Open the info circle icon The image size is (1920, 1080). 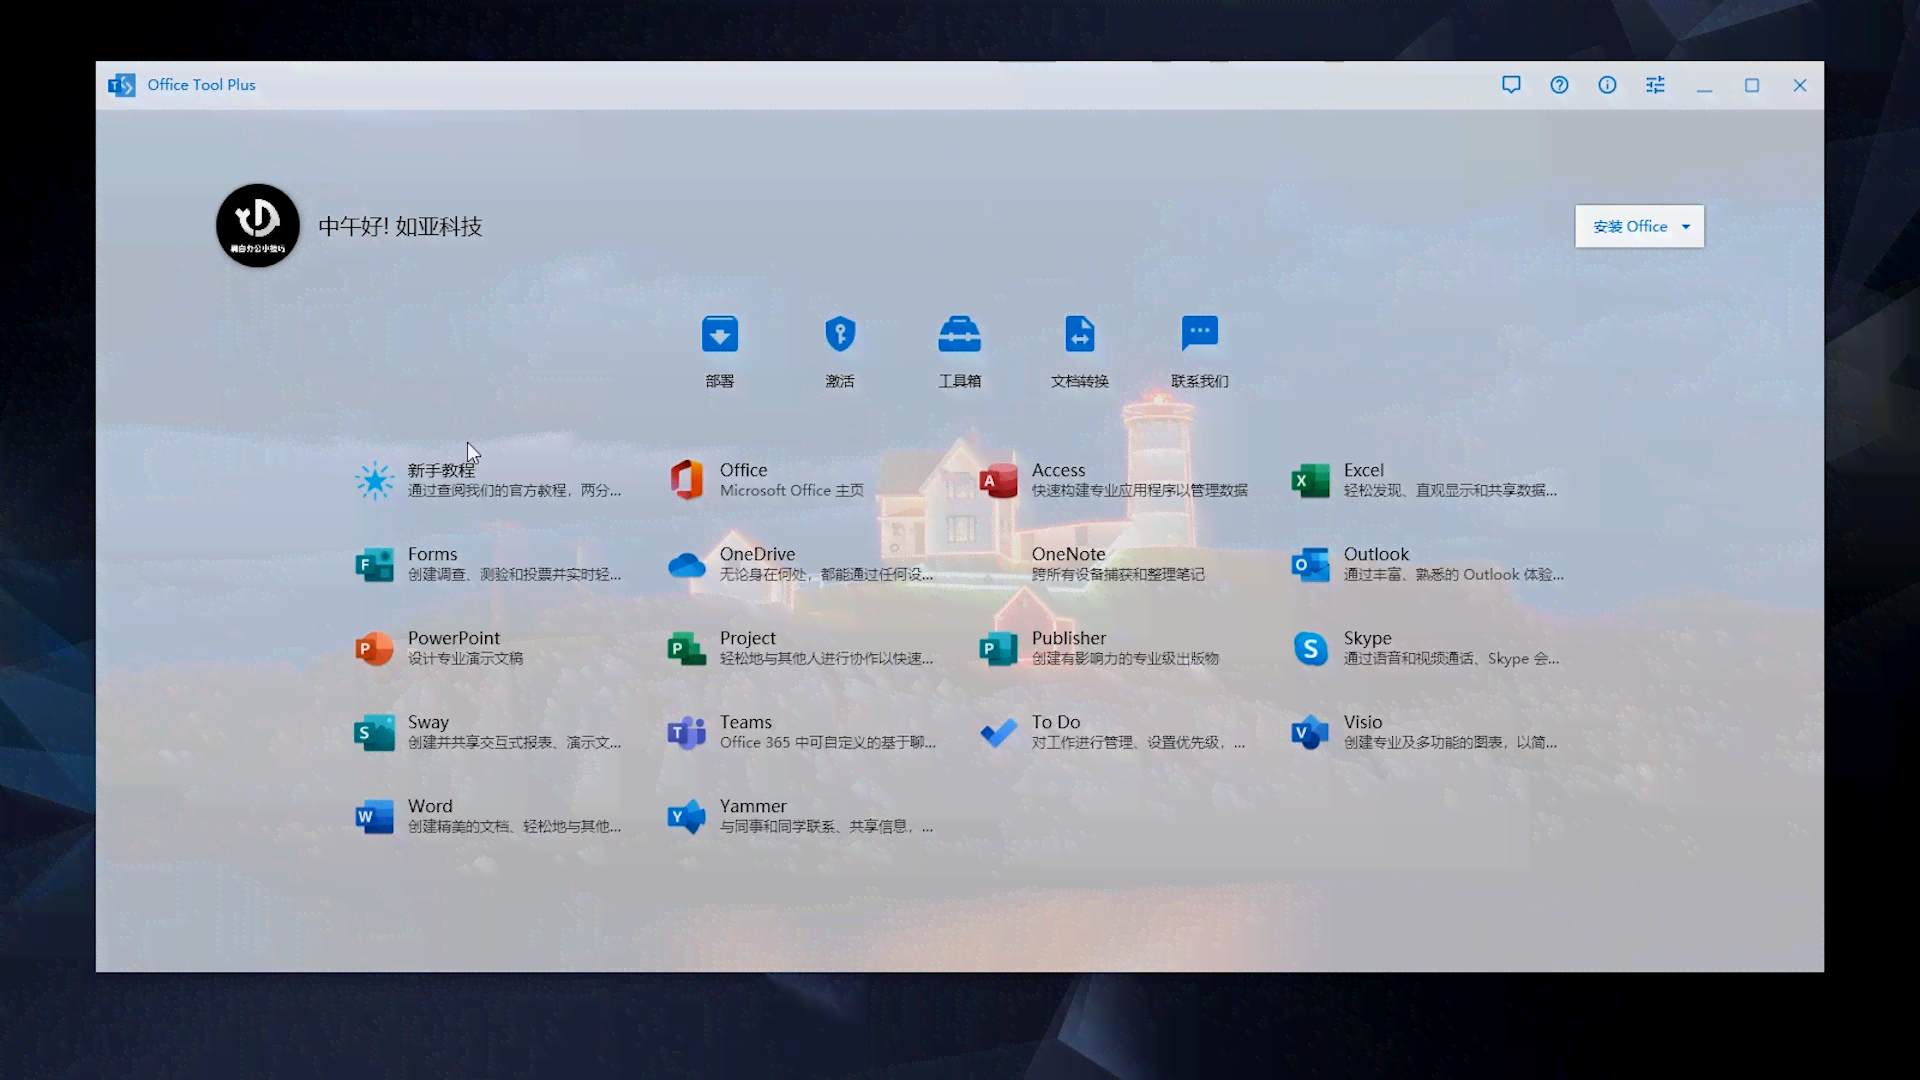(1607, 84)
